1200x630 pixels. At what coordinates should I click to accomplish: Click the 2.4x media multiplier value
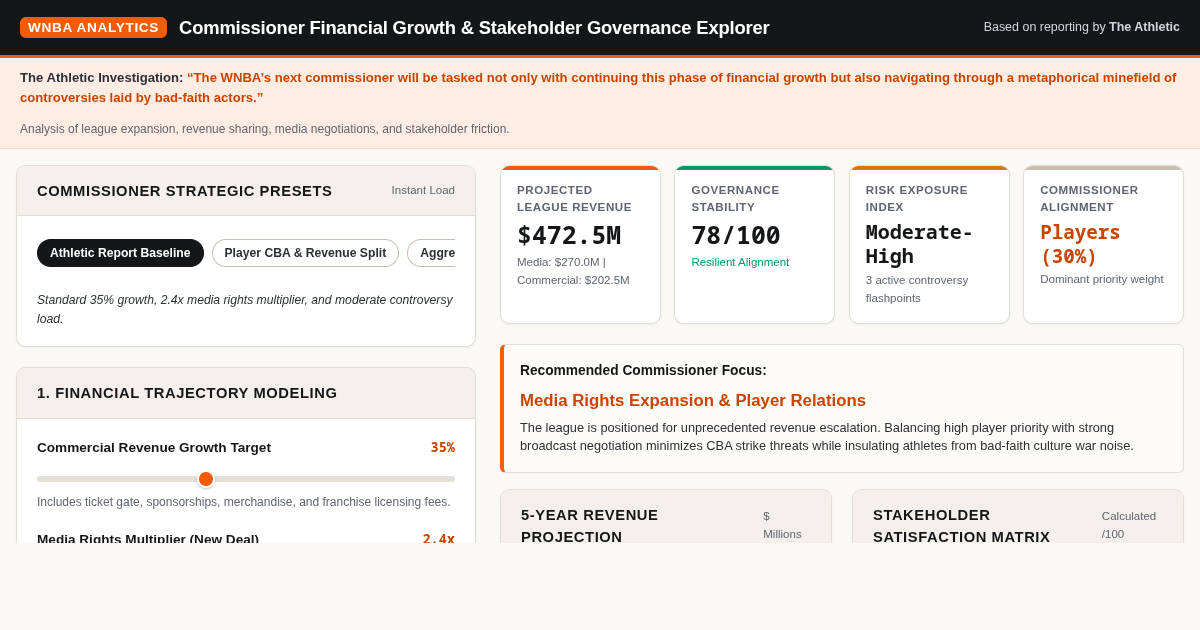point(438,538)
